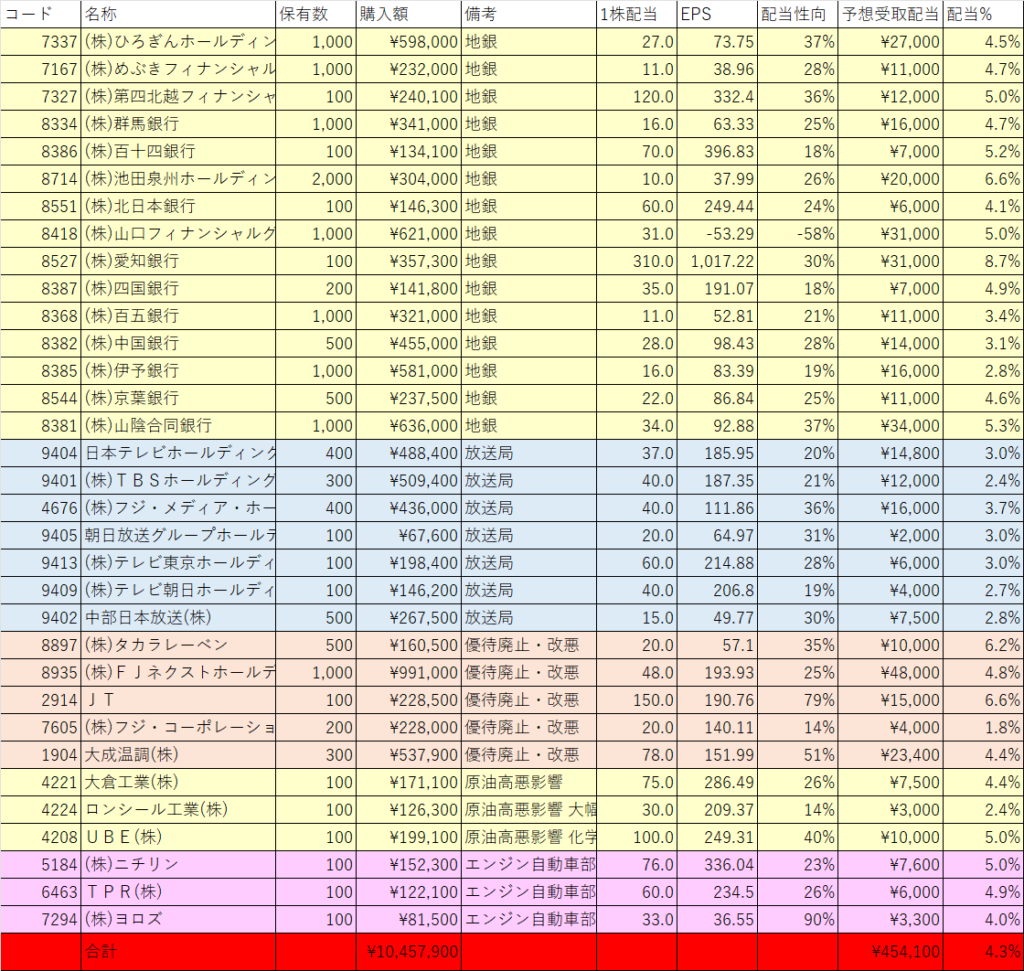The width and height of the screenshot is (1024, 971).
Task: Select payout ratio 90%
Action: [x=819, y=919]
